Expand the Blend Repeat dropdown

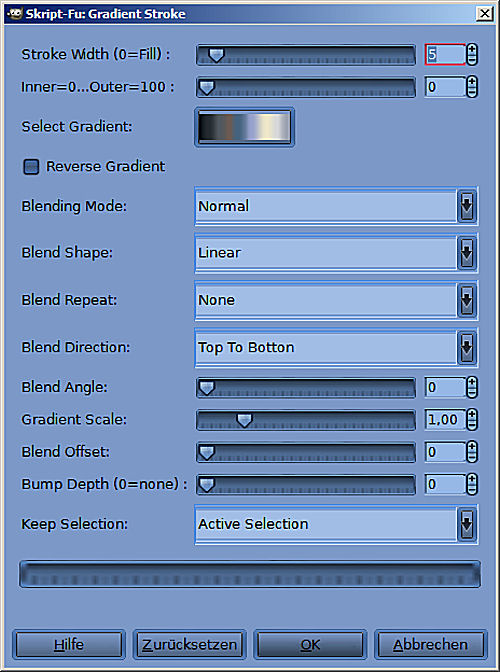[336, 300]
